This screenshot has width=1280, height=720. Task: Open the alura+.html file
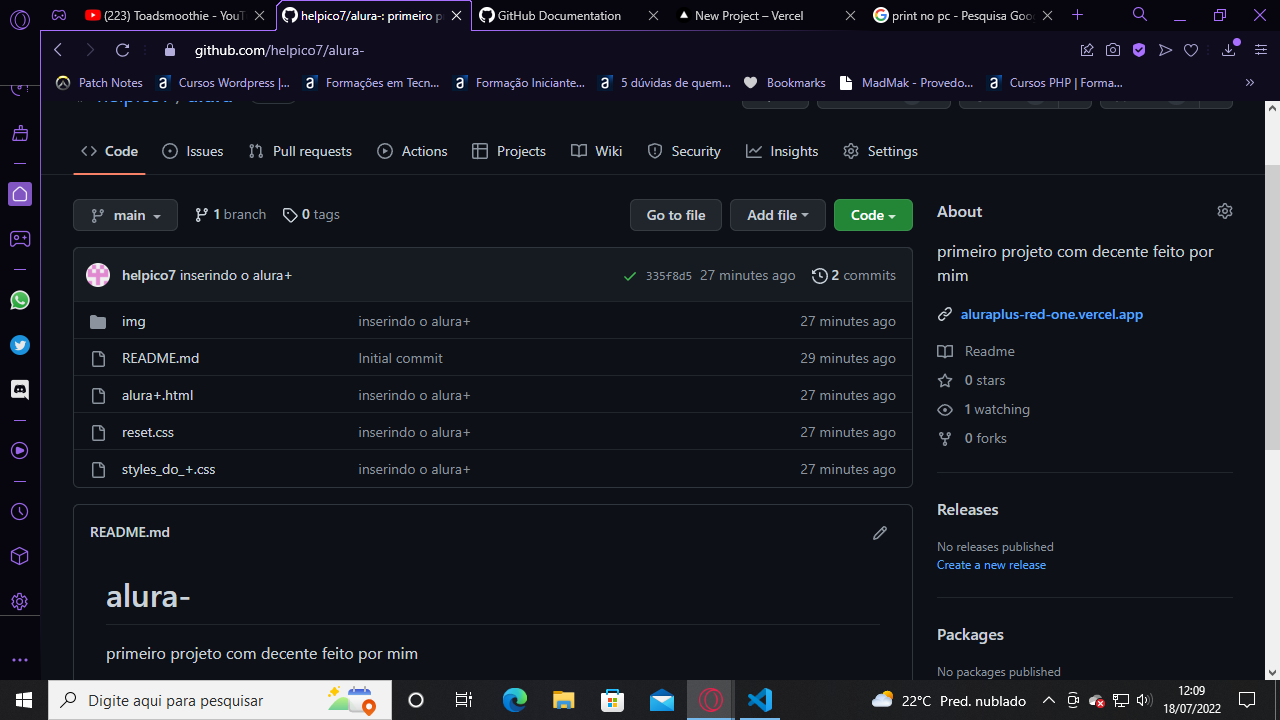point(157,395)
